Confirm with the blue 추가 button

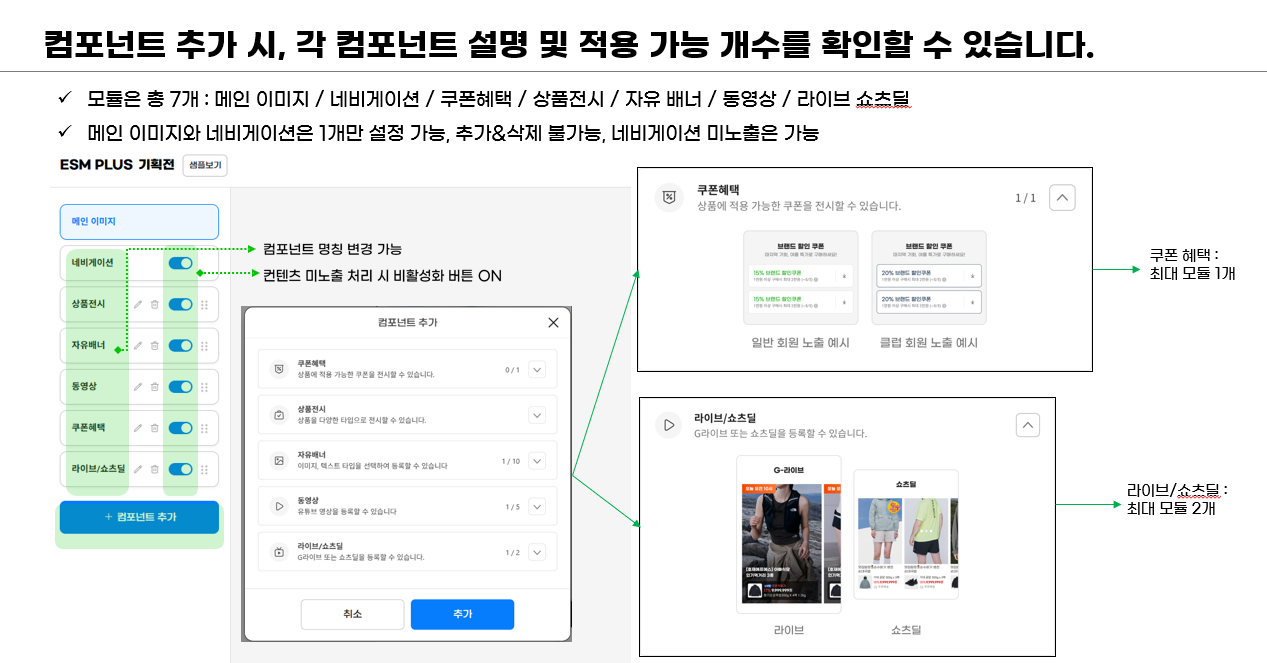point(462,614)
